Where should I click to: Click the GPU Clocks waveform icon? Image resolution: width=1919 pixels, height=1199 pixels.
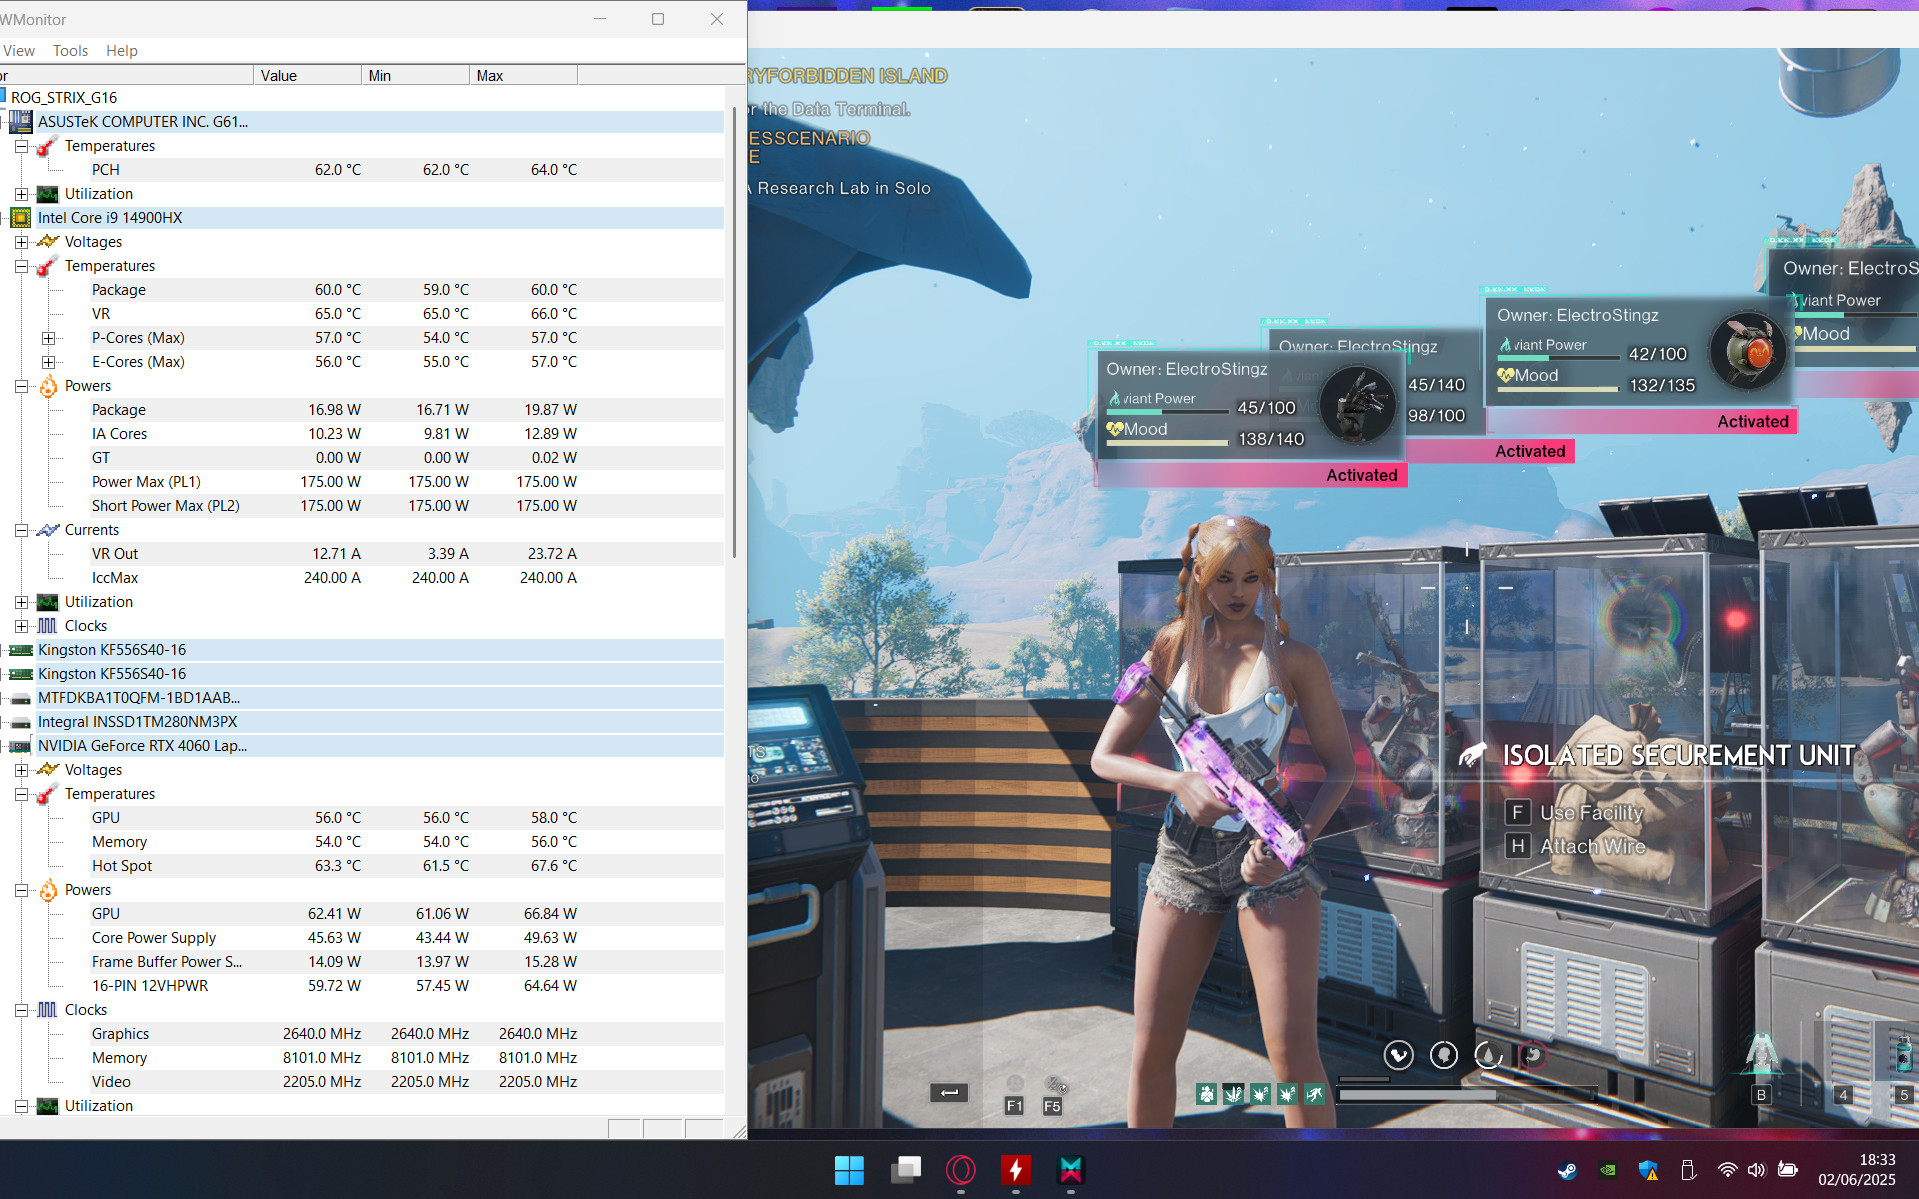[x=47, y=1010]
